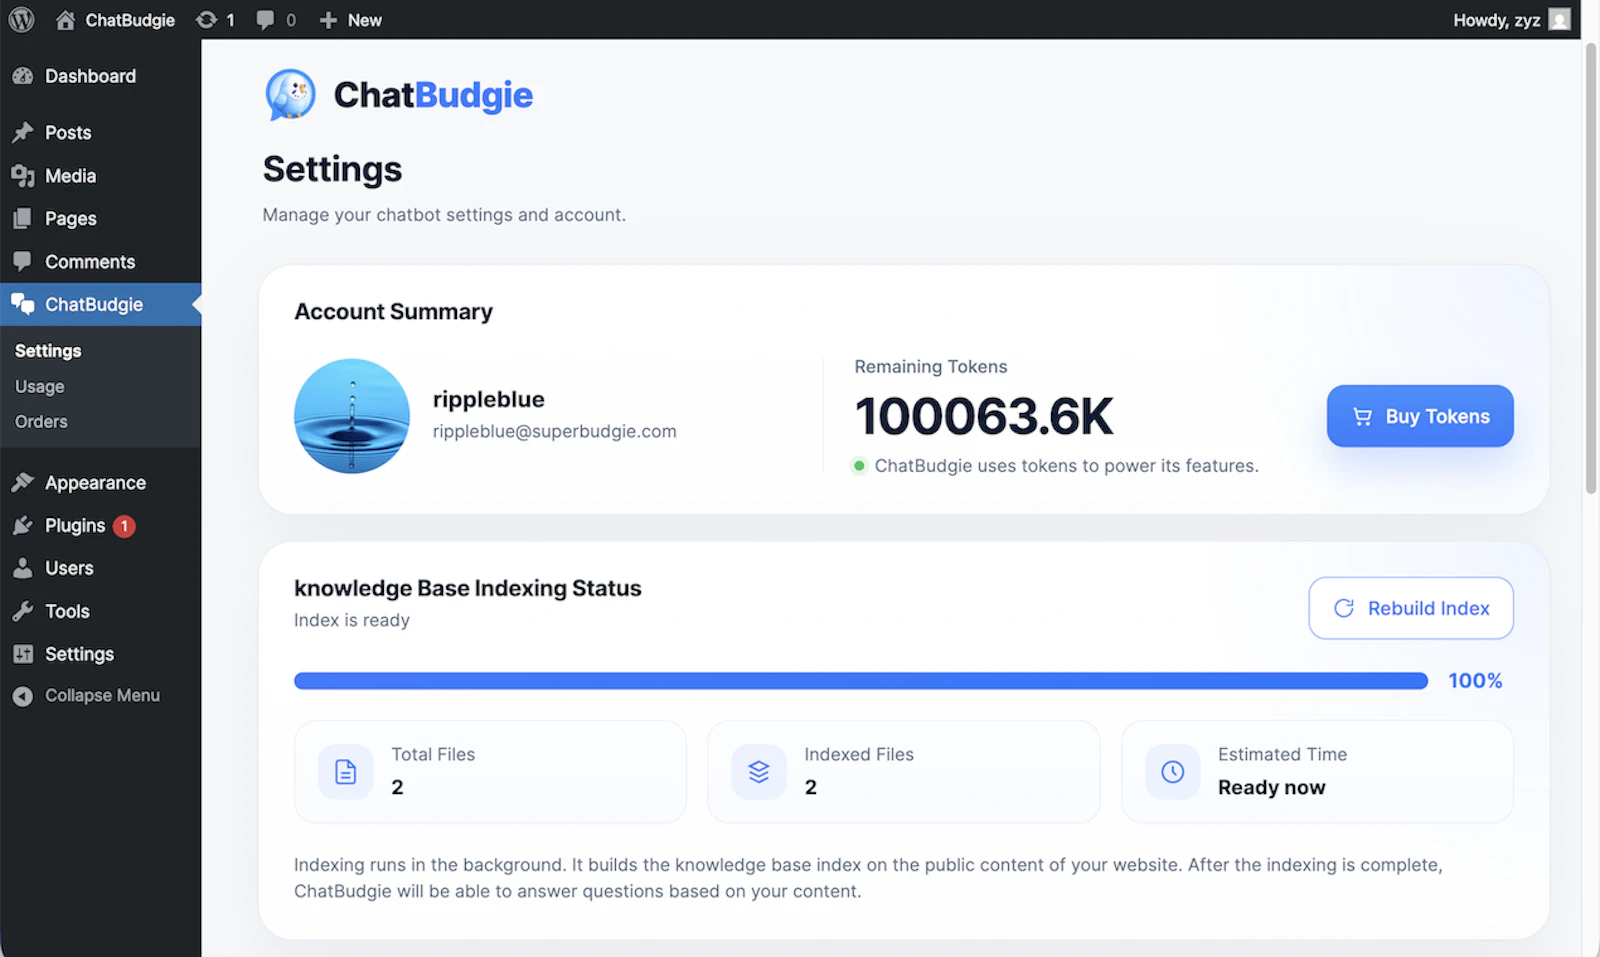Click the ChatBudgie site name in admin bar
The image size is (1600, 957).
click(x=130, y=20)
